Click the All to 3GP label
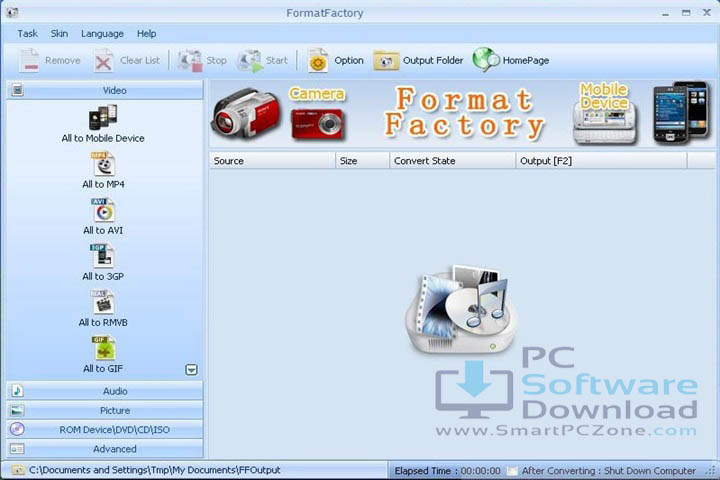 [x=103, y=277]
